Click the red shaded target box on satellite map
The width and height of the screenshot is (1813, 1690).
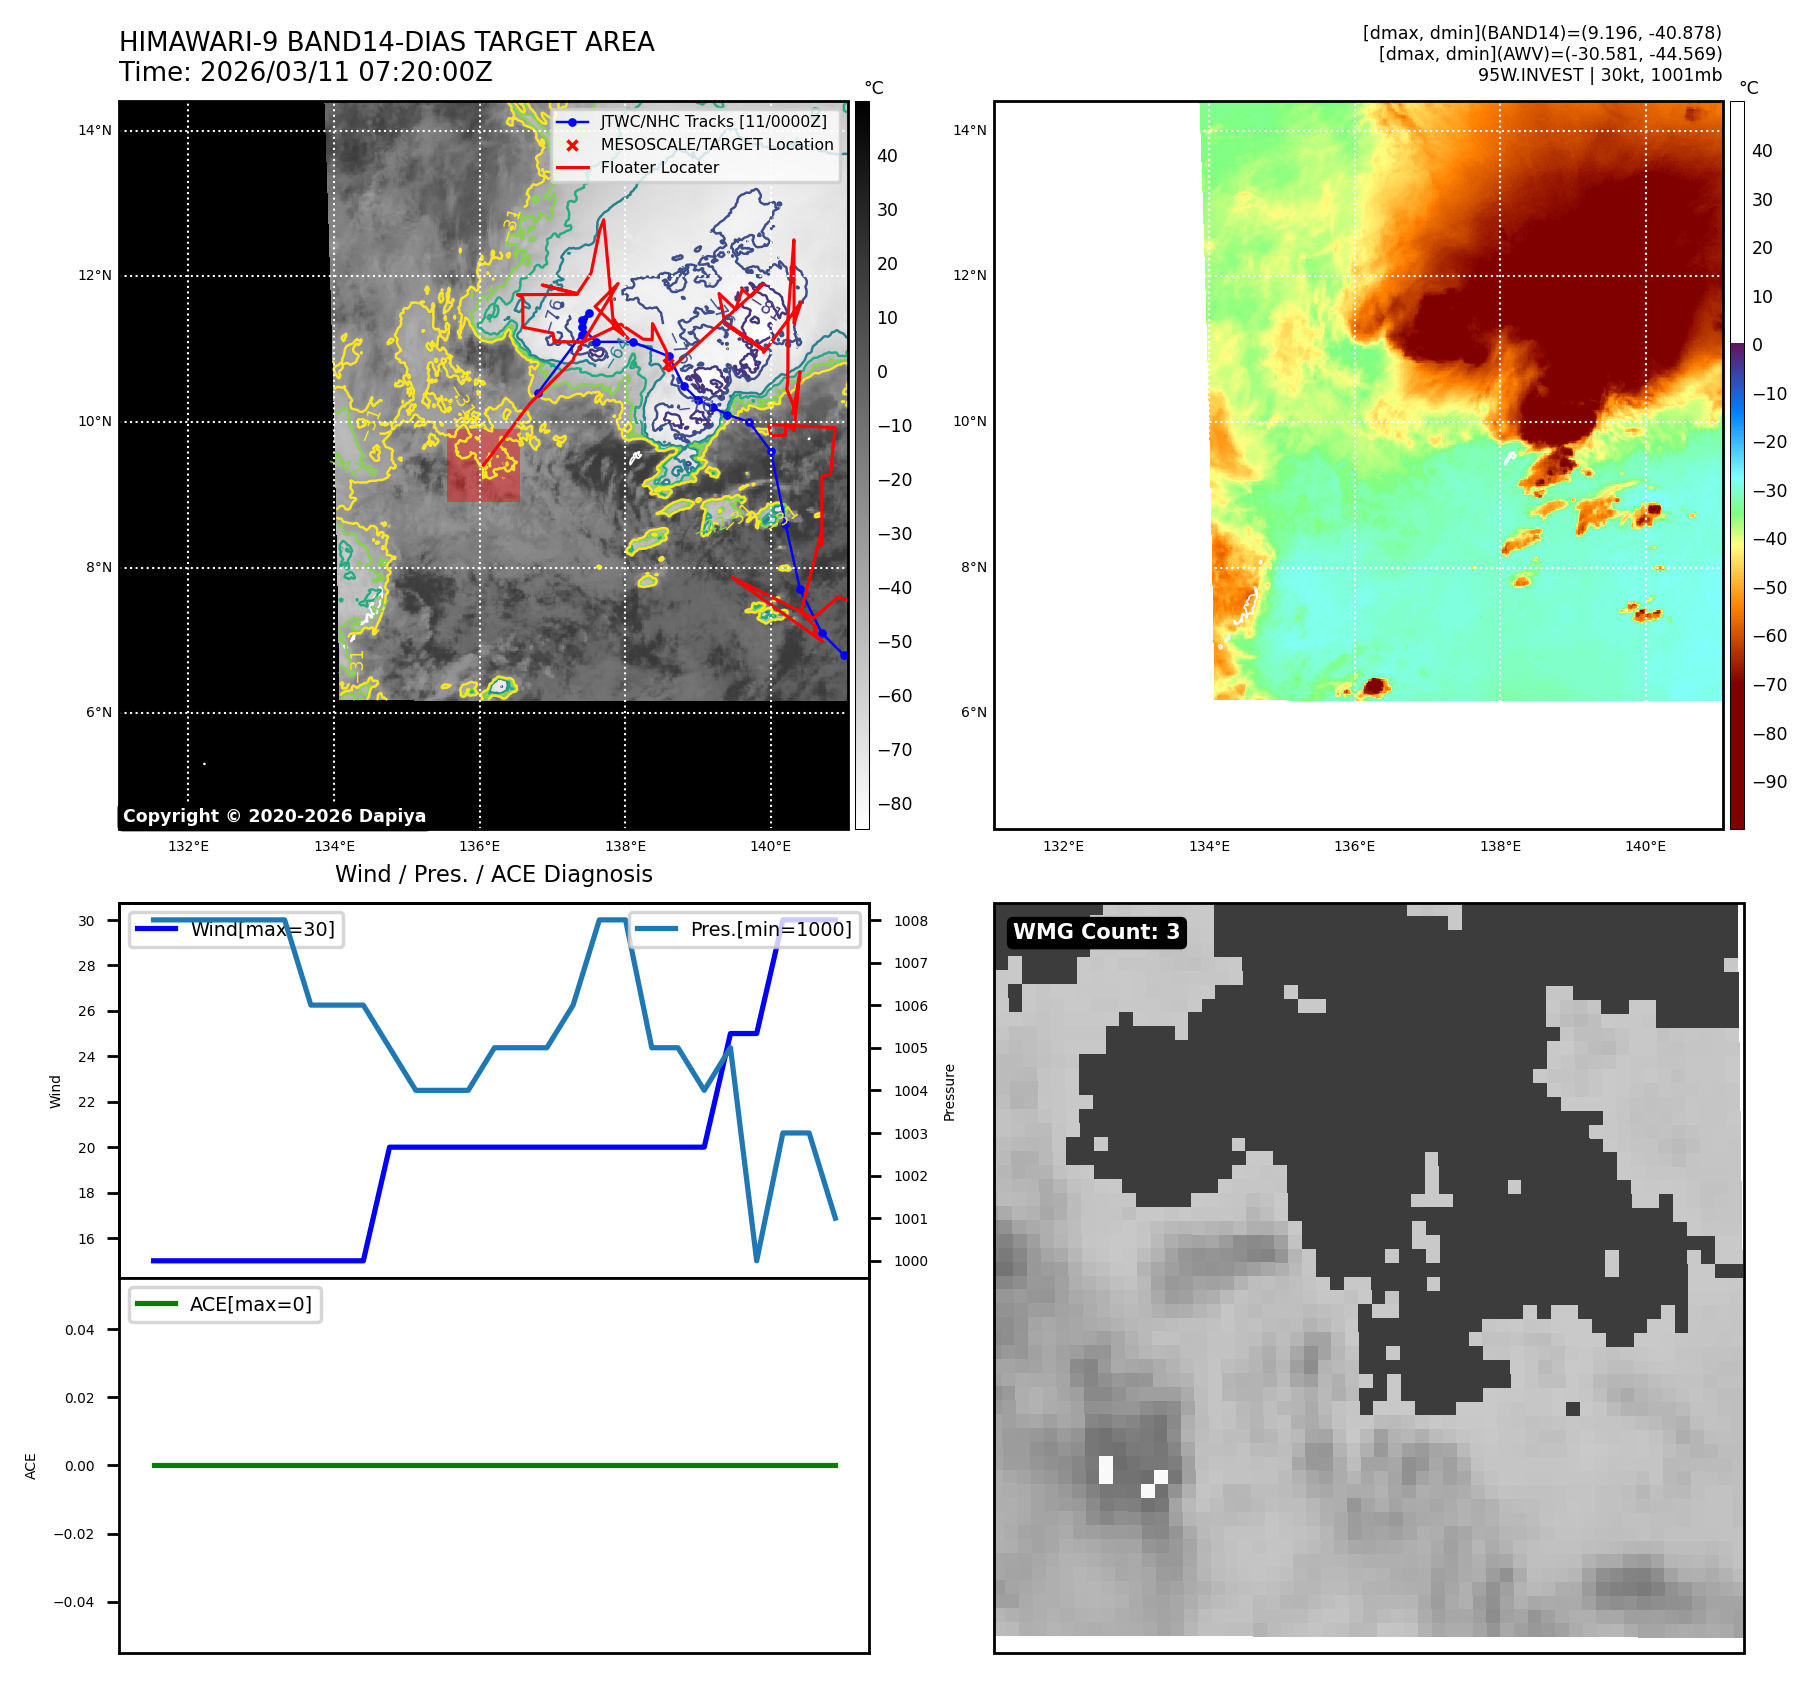click(x=483, y=465)
